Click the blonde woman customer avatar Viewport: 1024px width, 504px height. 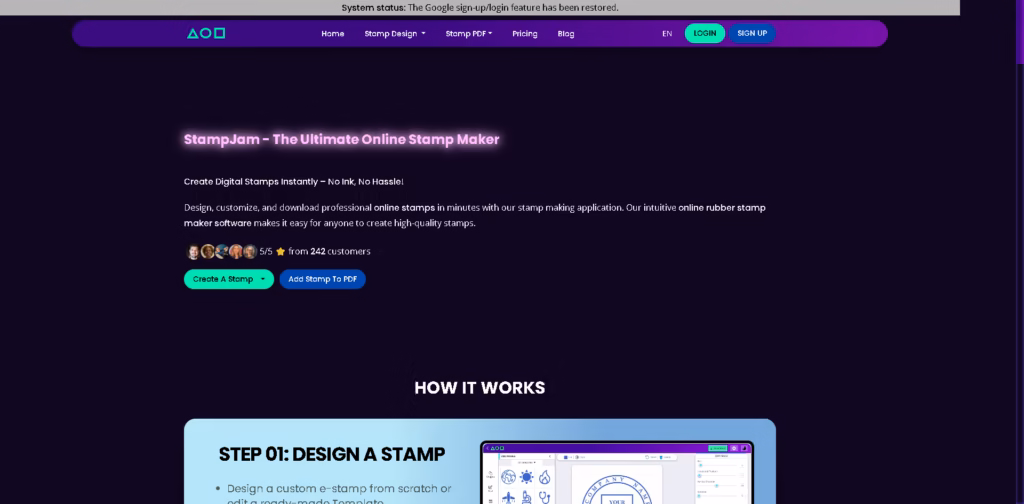click(236, 251)
